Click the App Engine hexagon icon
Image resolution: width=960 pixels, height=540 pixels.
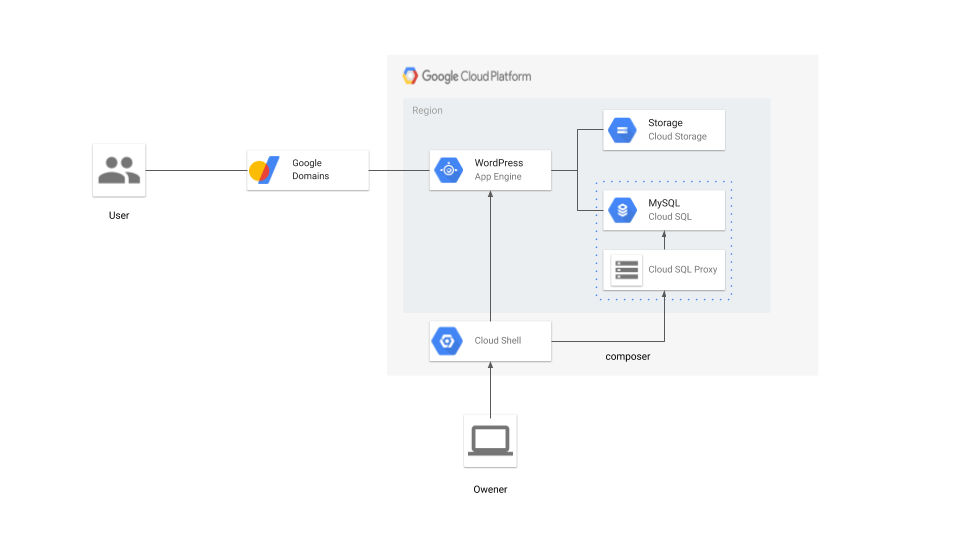449,170
